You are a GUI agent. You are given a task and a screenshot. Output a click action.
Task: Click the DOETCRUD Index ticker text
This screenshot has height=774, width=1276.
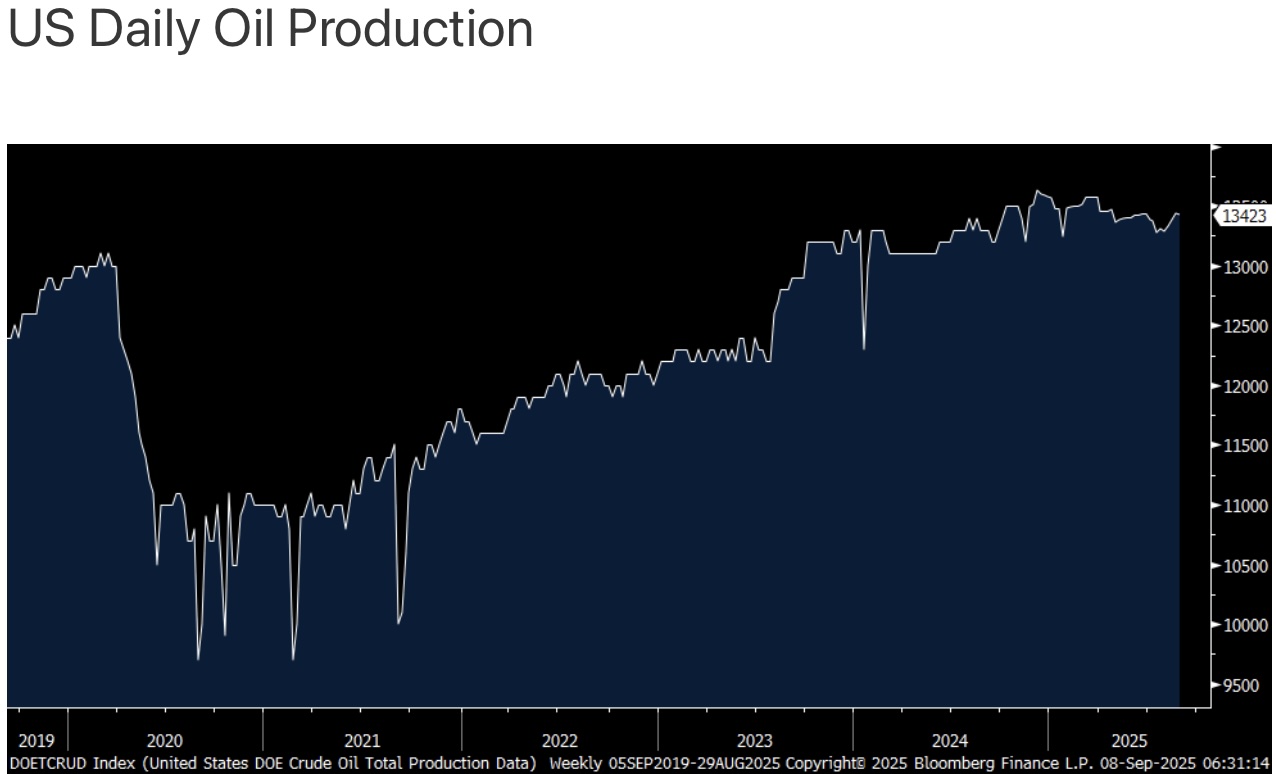pyautogui.click(x=71, y=764)
